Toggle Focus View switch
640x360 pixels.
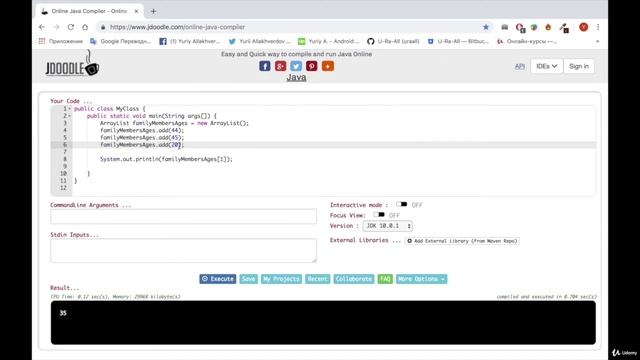(379, 215)
